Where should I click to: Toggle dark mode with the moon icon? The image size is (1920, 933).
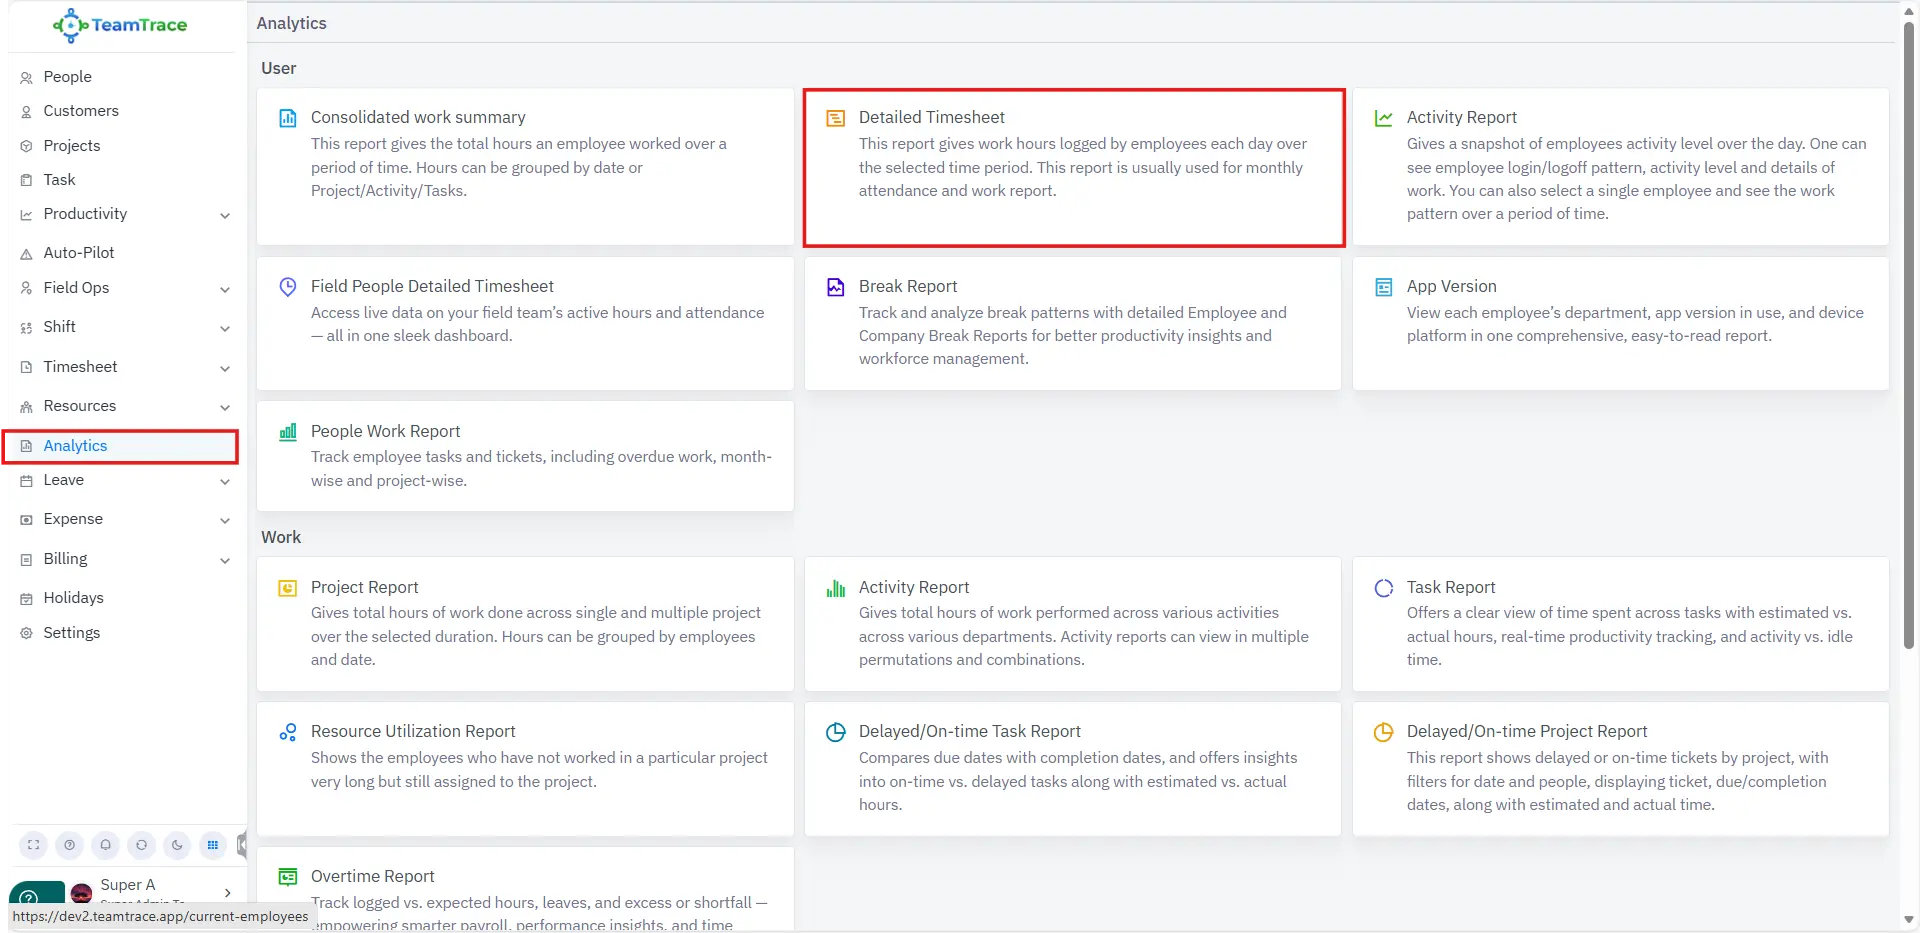point(177,845)
